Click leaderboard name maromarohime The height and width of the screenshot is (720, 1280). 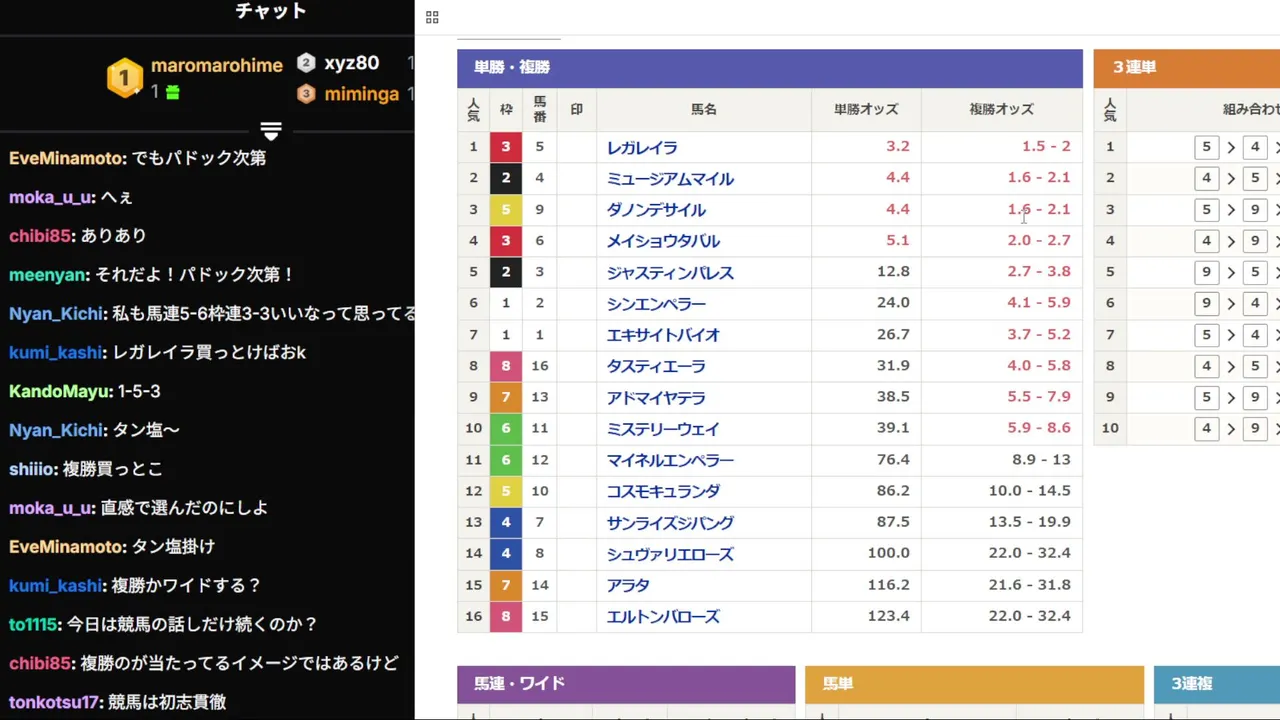(x=217, y=65)
